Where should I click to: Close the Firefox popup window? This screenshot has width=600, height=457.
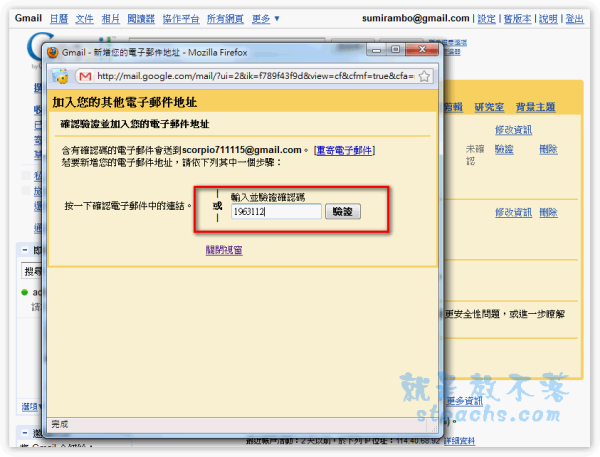tap(422, 50)
